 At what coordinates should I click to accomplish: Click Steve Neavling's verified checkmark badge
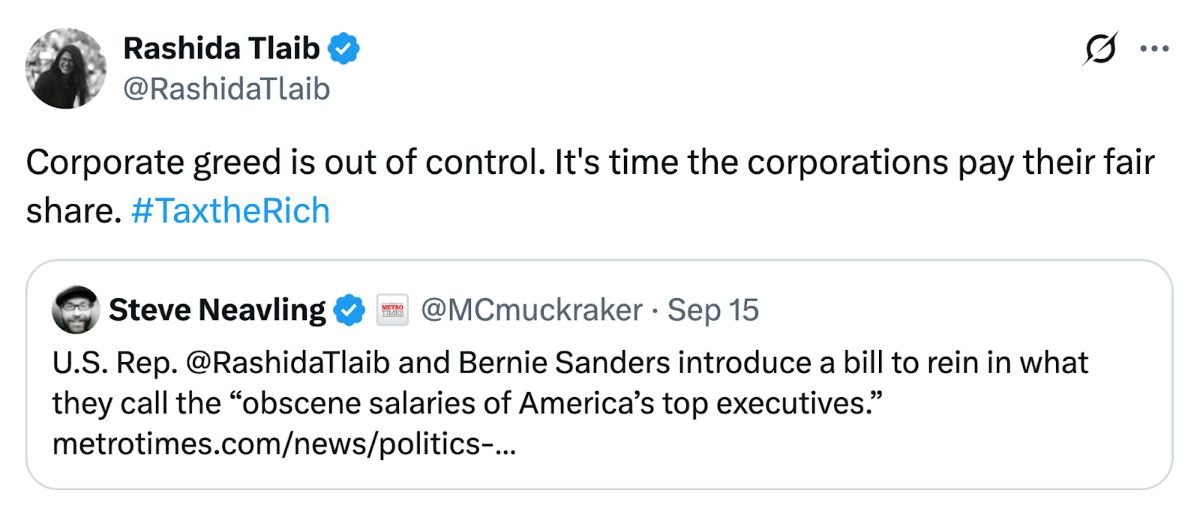348,311
